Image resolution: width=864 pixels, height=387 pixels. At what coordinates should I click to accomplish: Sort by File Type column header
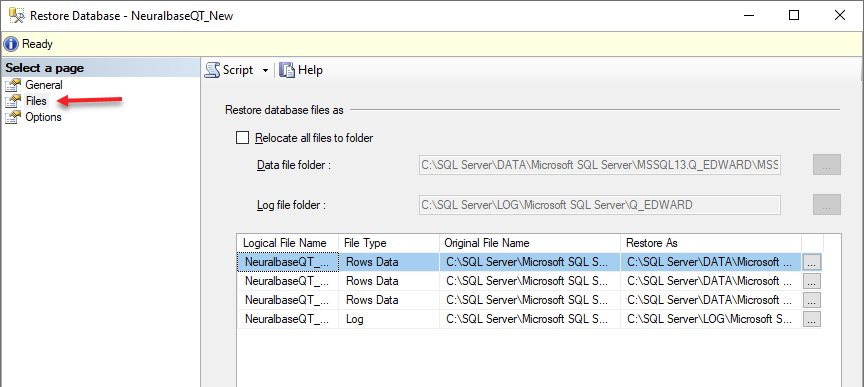point(389,243)
